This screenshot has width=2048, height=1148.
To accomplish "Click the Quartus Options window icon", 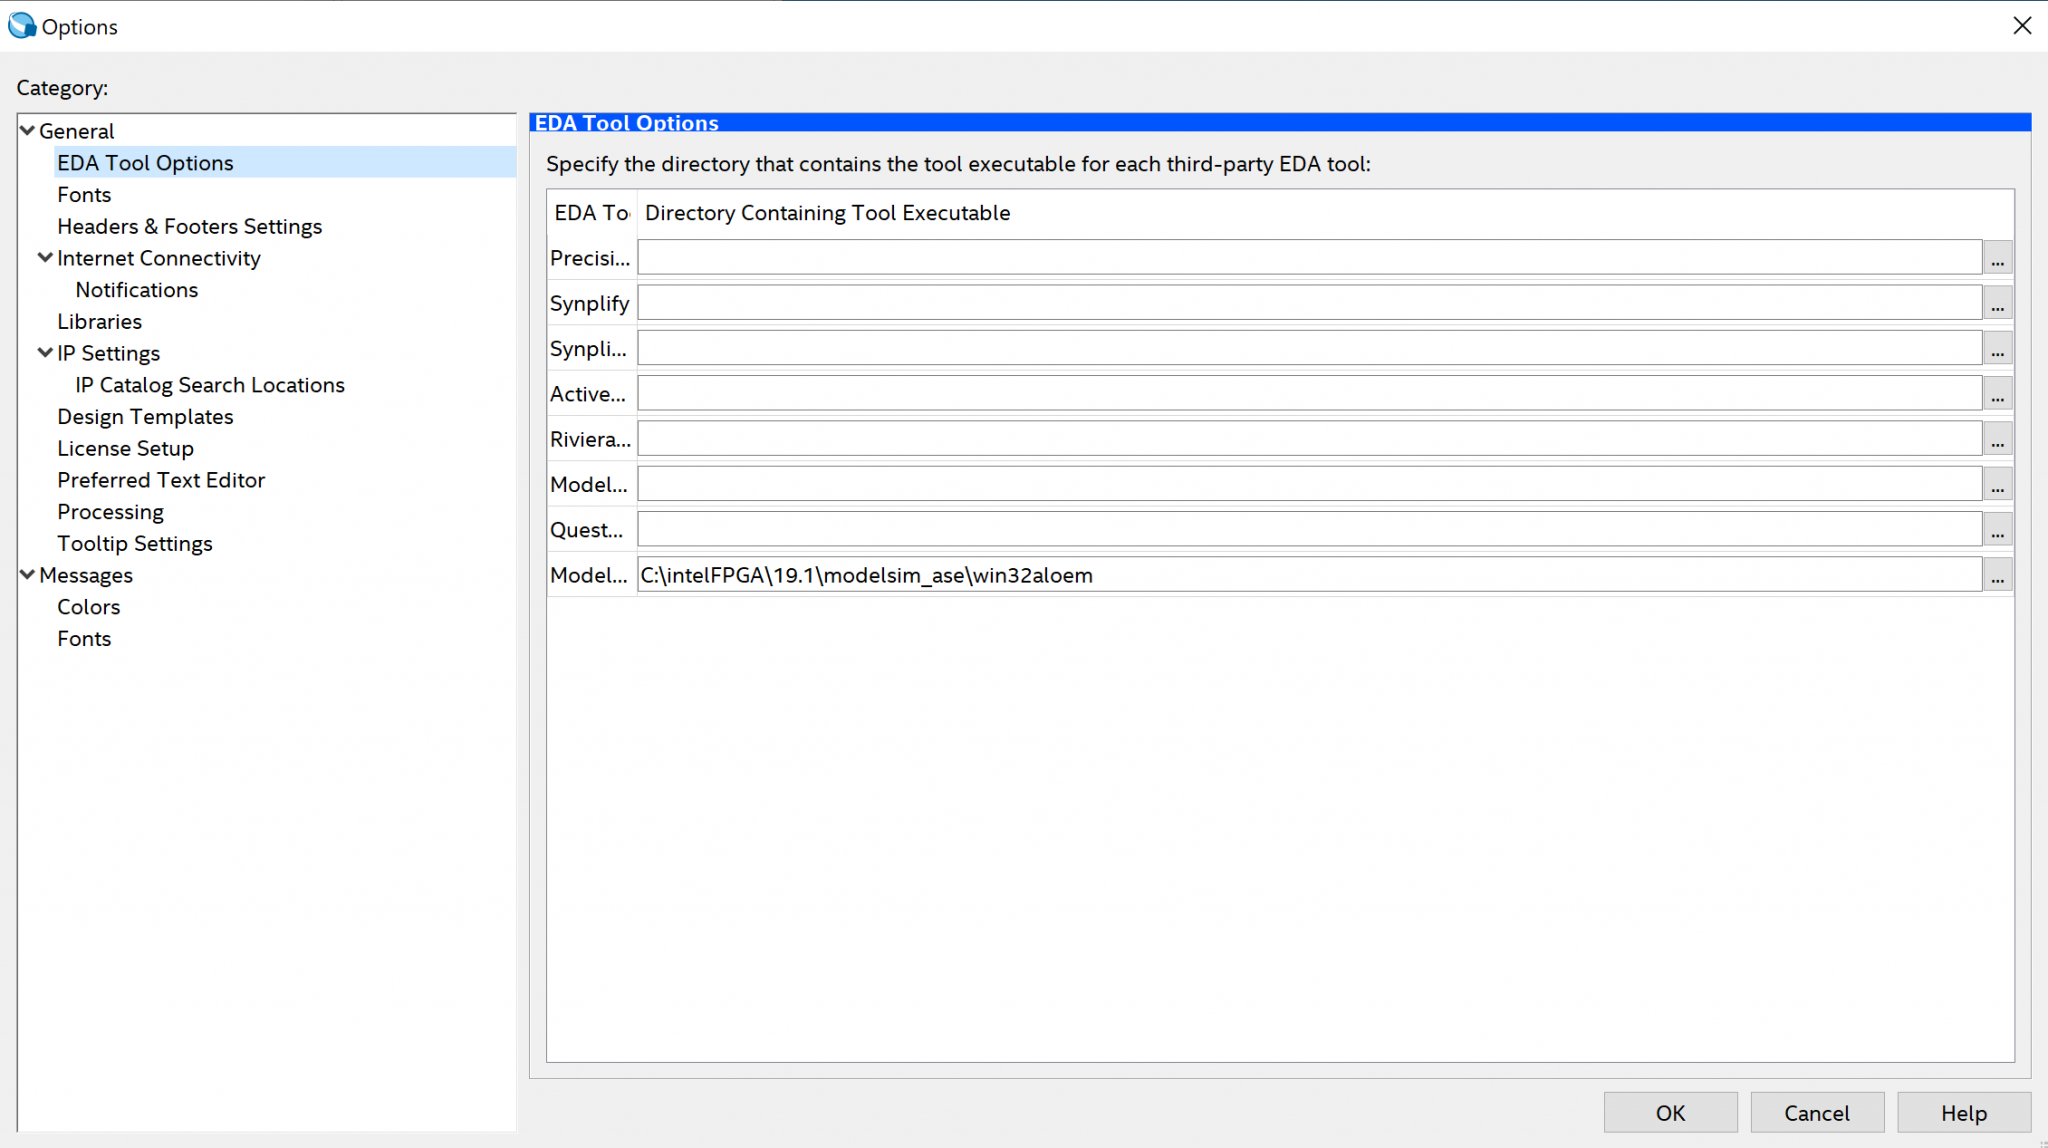I will (21, 26).
